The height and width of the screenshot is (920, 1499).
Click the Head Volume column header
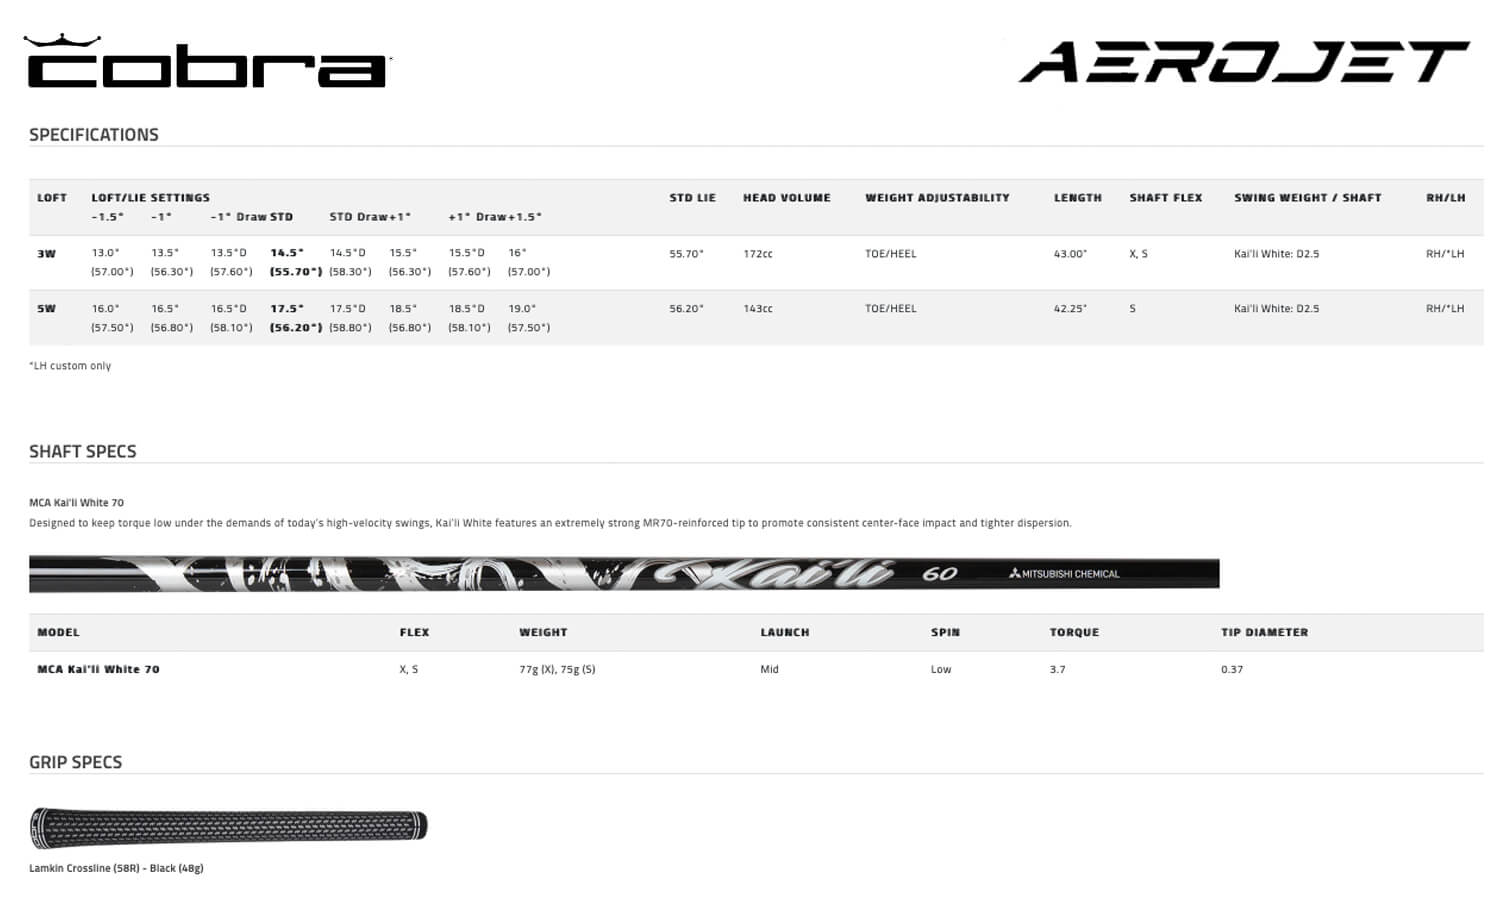786,198
